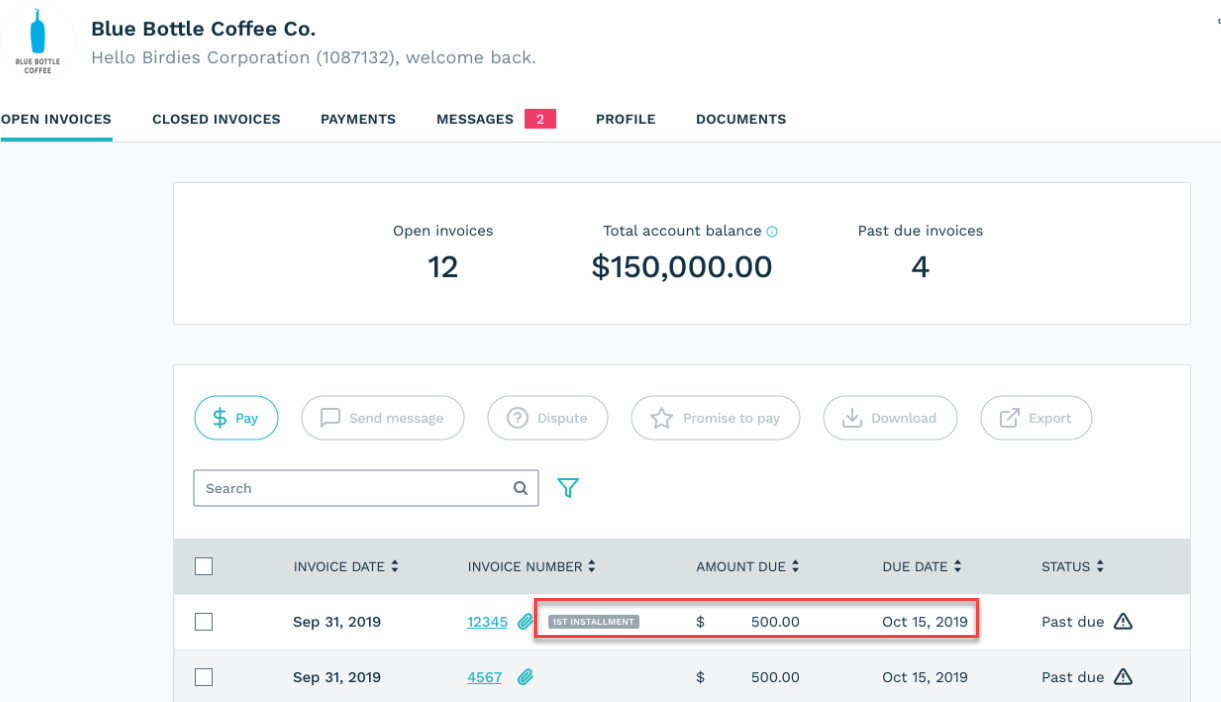Sort by Status column arrows
The width and height of the screenshot is (1221, 702).
tap(1100, 567)
